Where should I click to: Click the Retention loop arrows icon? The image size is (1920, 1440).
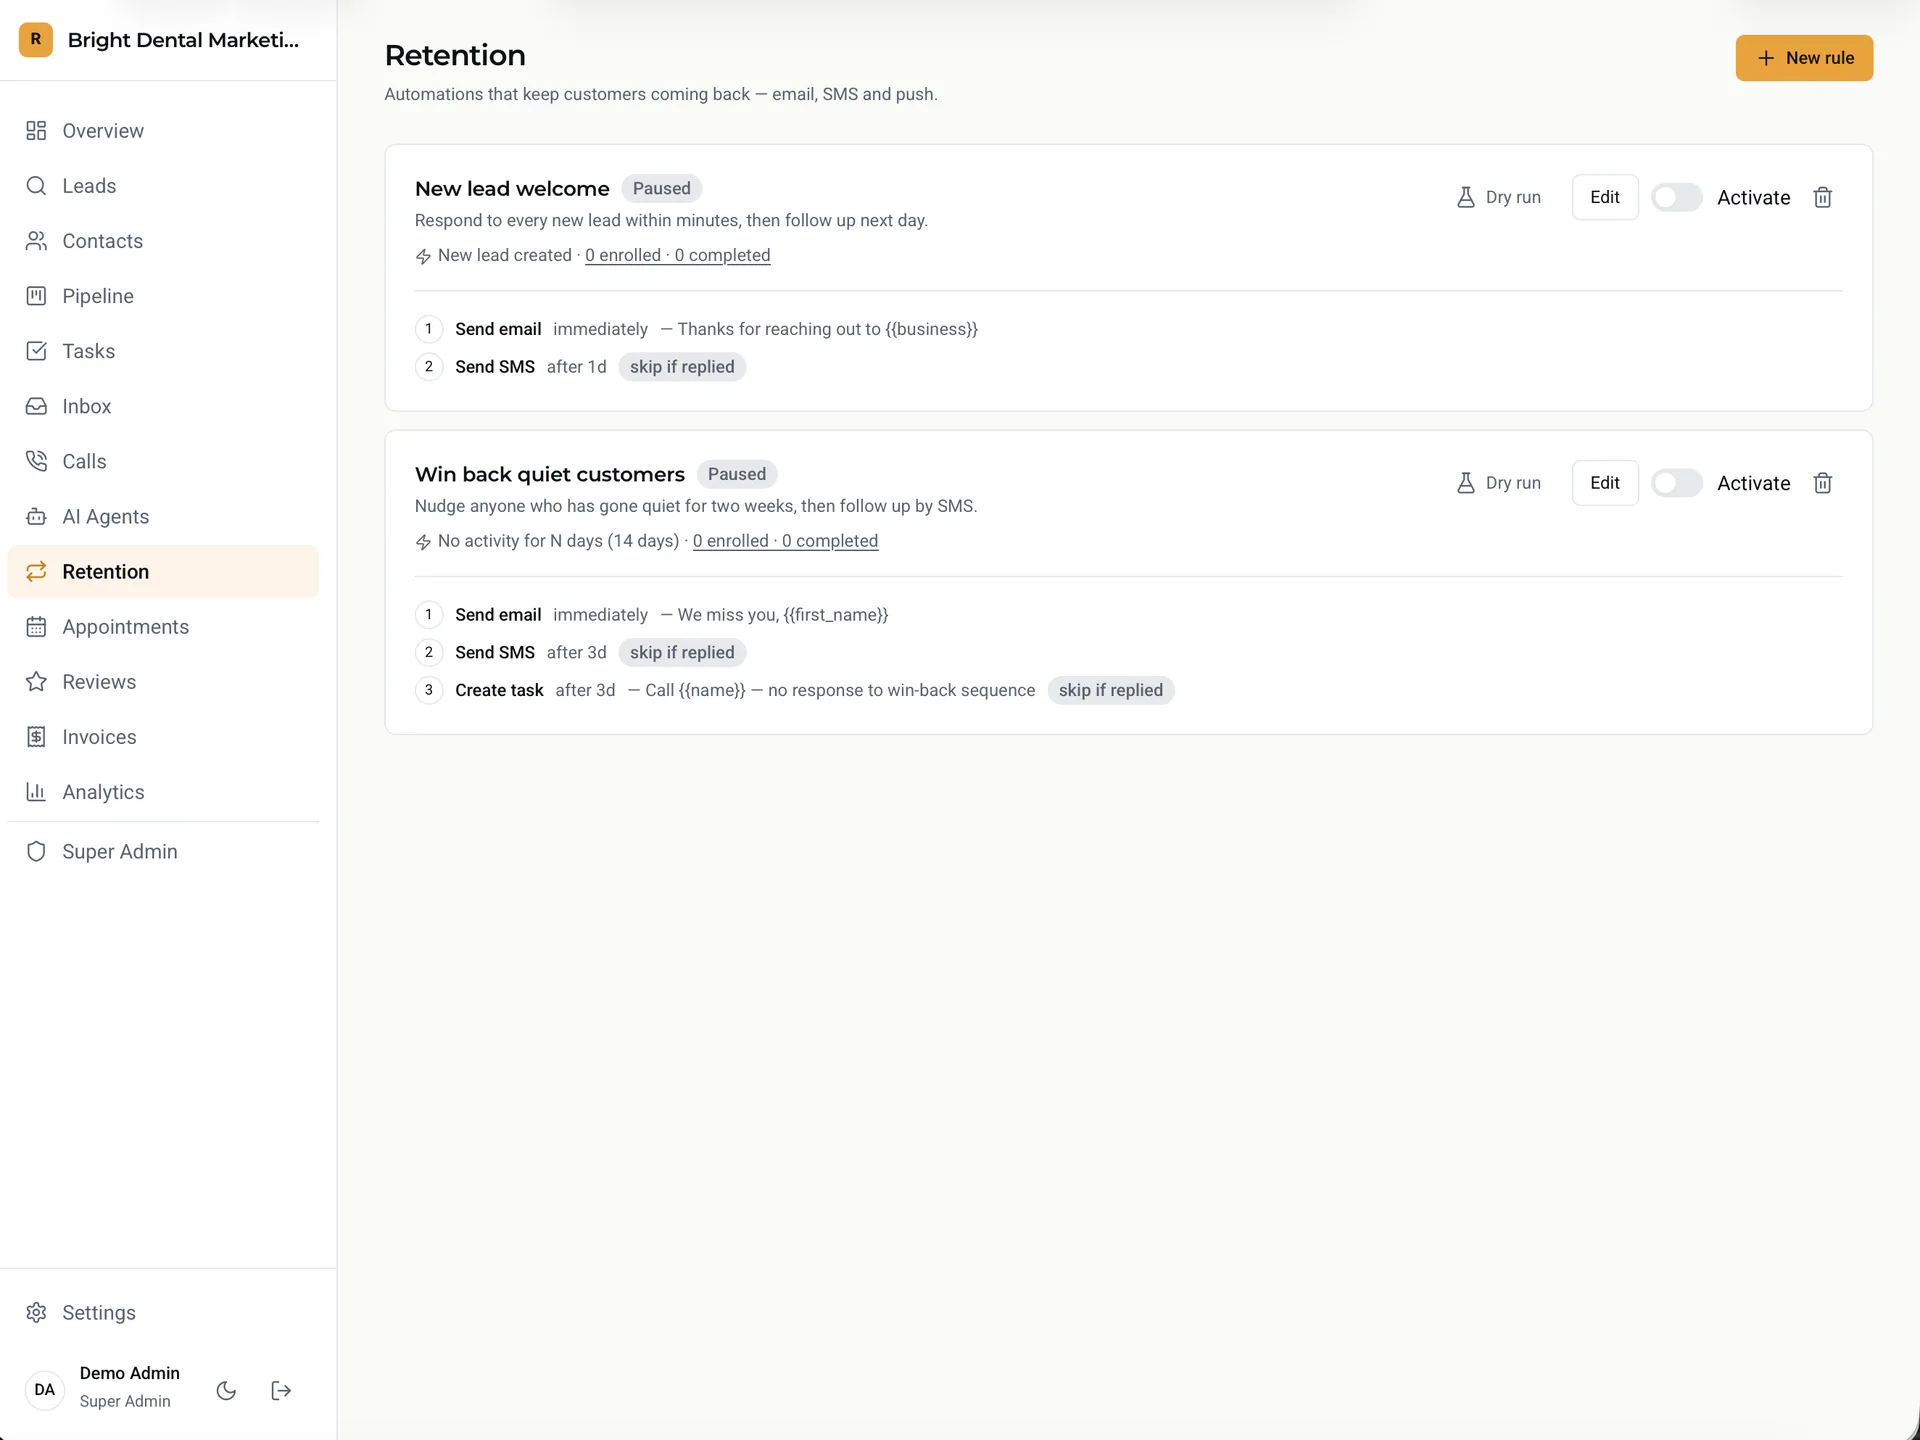pos(36,571)
